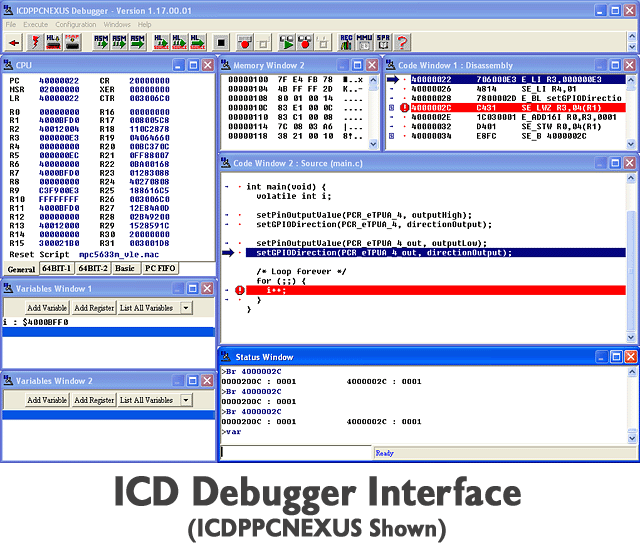
Task: Click the lightning bolt Reset toolbar icon
Action: pos(36,42)
